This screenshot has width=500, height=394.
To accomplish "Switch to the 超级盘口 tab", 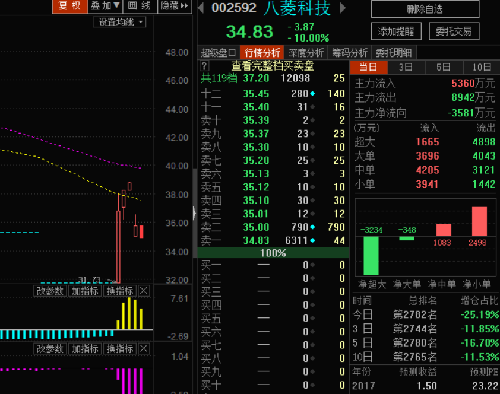I will point(218,53).
